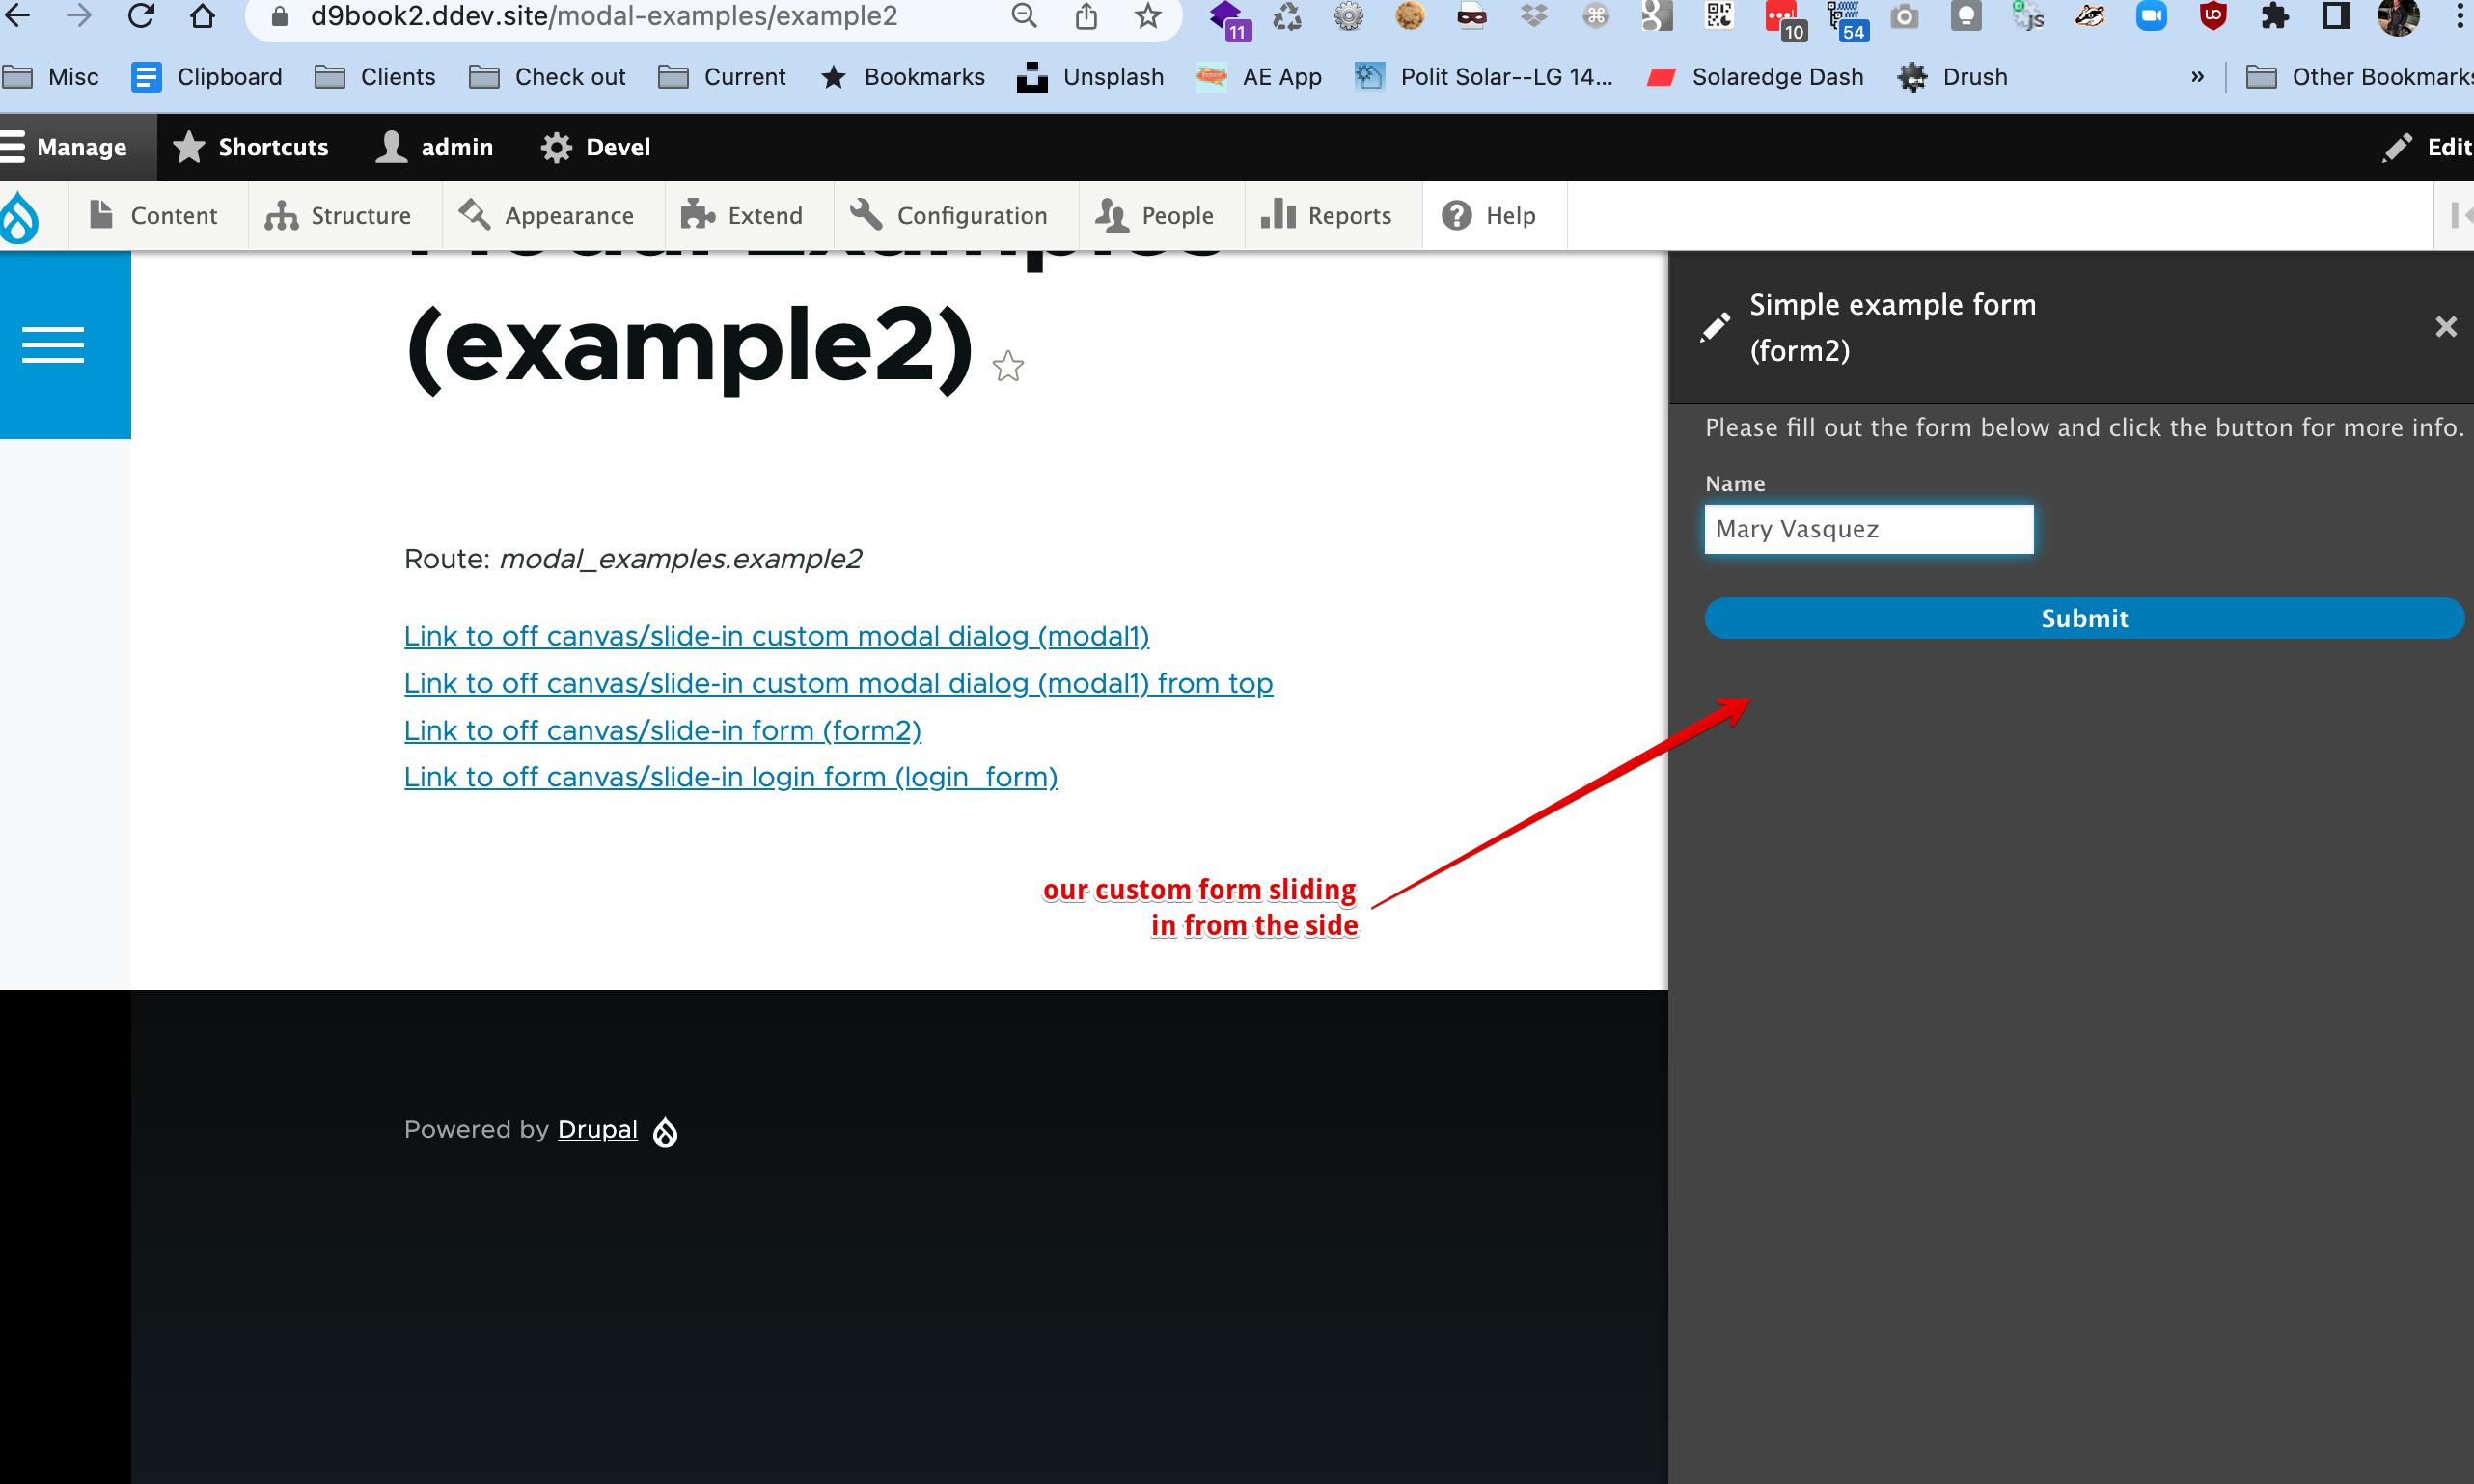The width and height of the screenshot is (2474, 1484).
Task: Open the Misc bookmarks folder
Action: point(52,77)
